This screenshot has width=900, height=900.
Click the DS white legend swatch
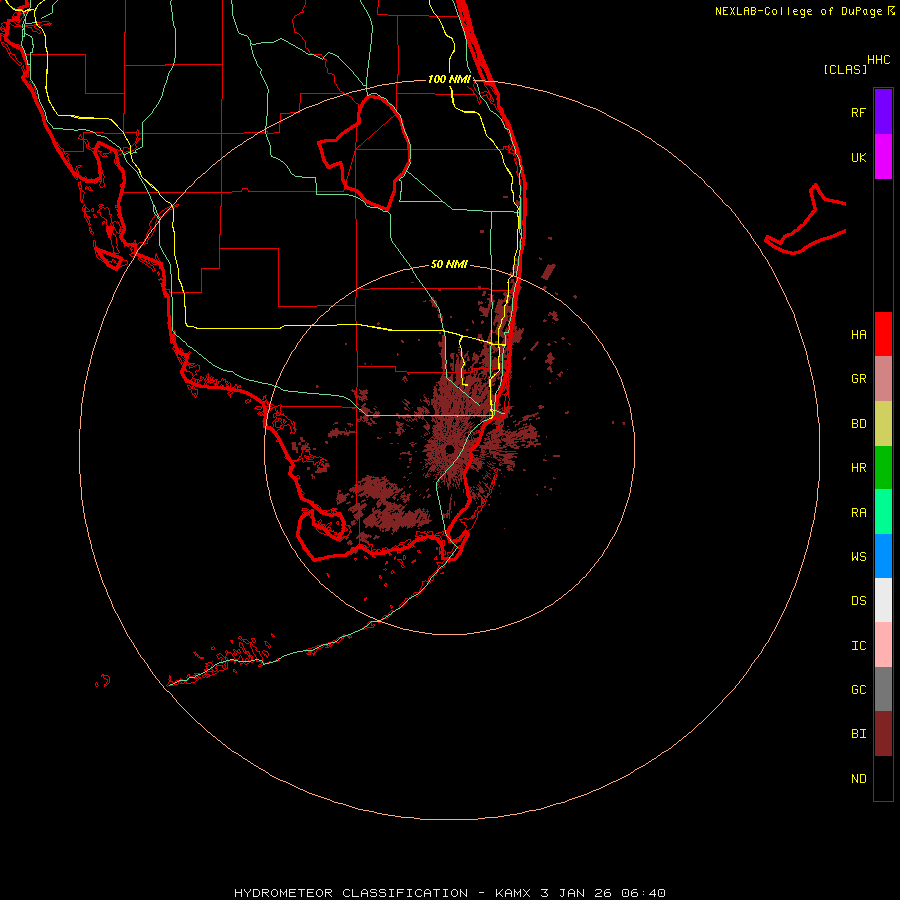coord(883,600)
